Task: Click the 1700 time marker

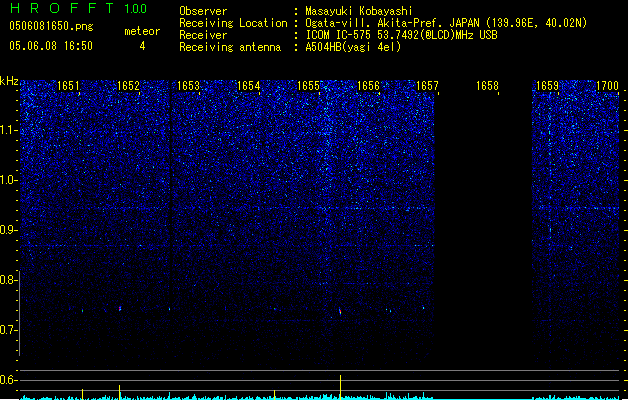Action: tap(607, 86)
